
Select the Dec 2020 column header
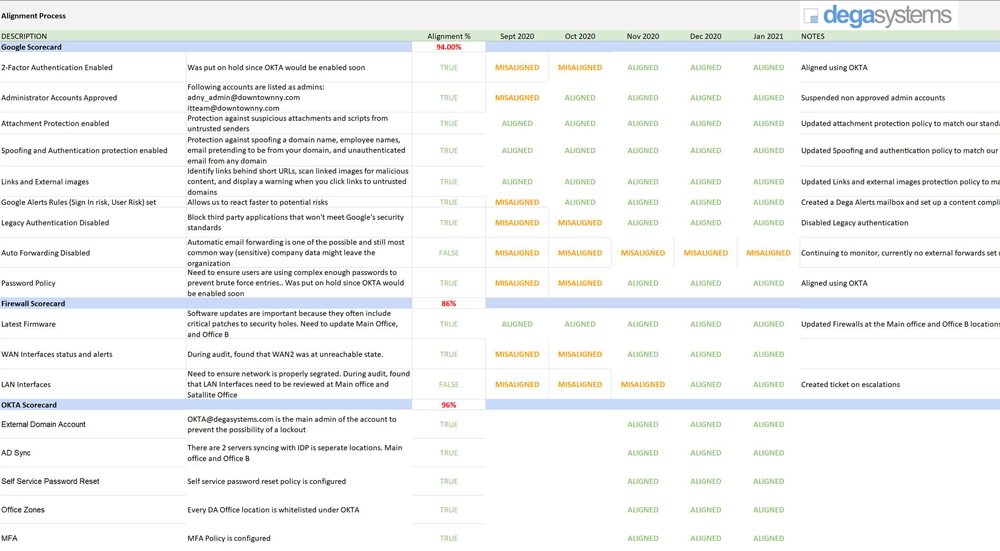(x=705, y=36)
